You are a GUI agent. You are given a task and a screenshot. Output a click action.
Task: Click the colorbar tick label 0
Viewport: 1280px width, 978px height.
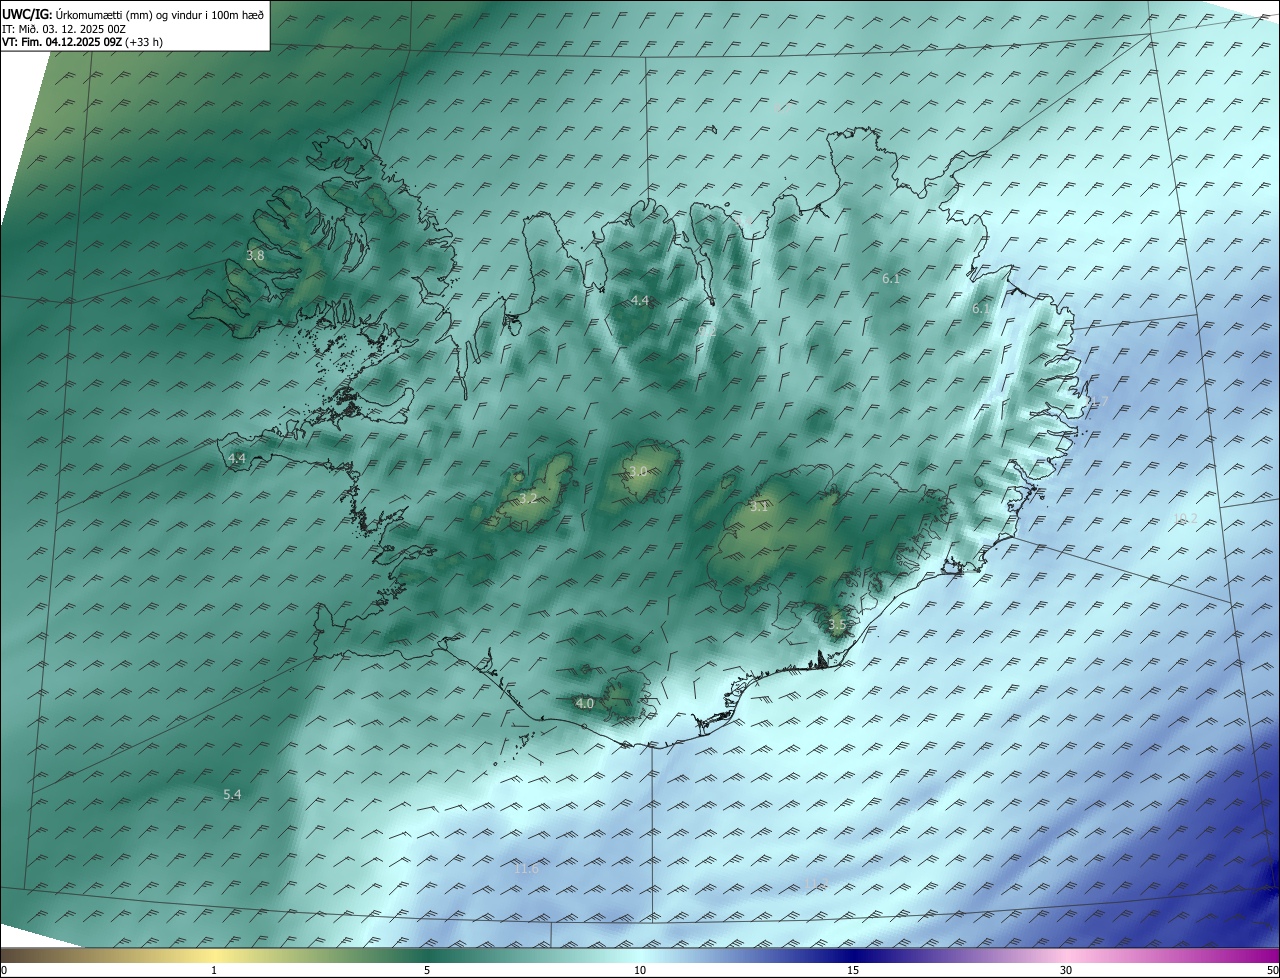point(4,970)
